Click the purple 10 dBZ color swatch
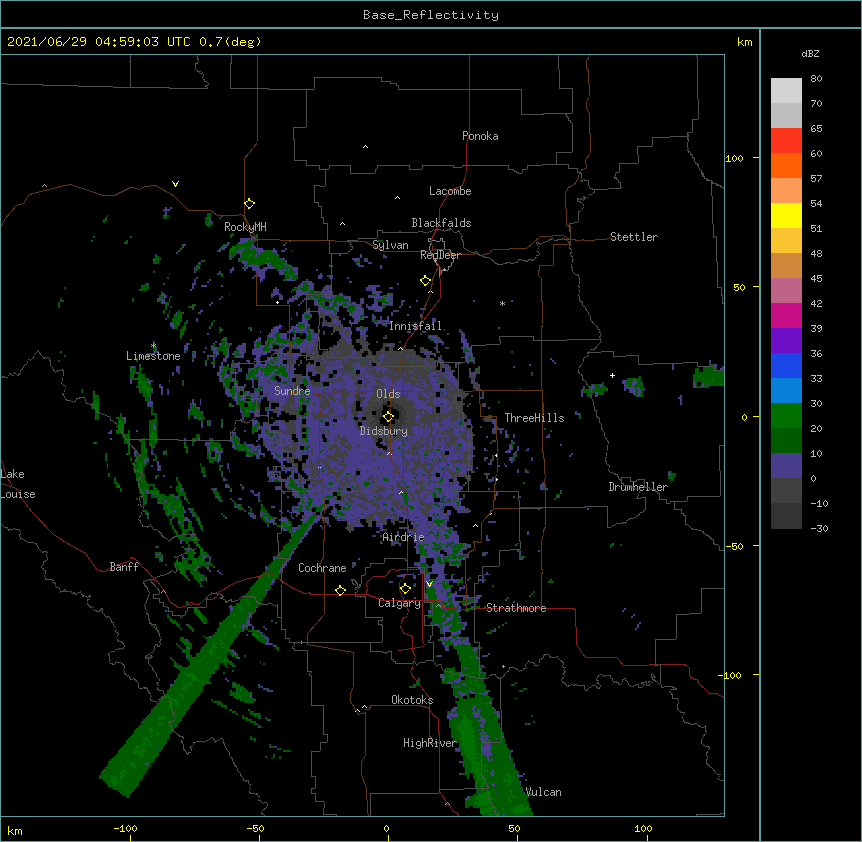This screenshot has width=862, height=842. pos(786,466)
